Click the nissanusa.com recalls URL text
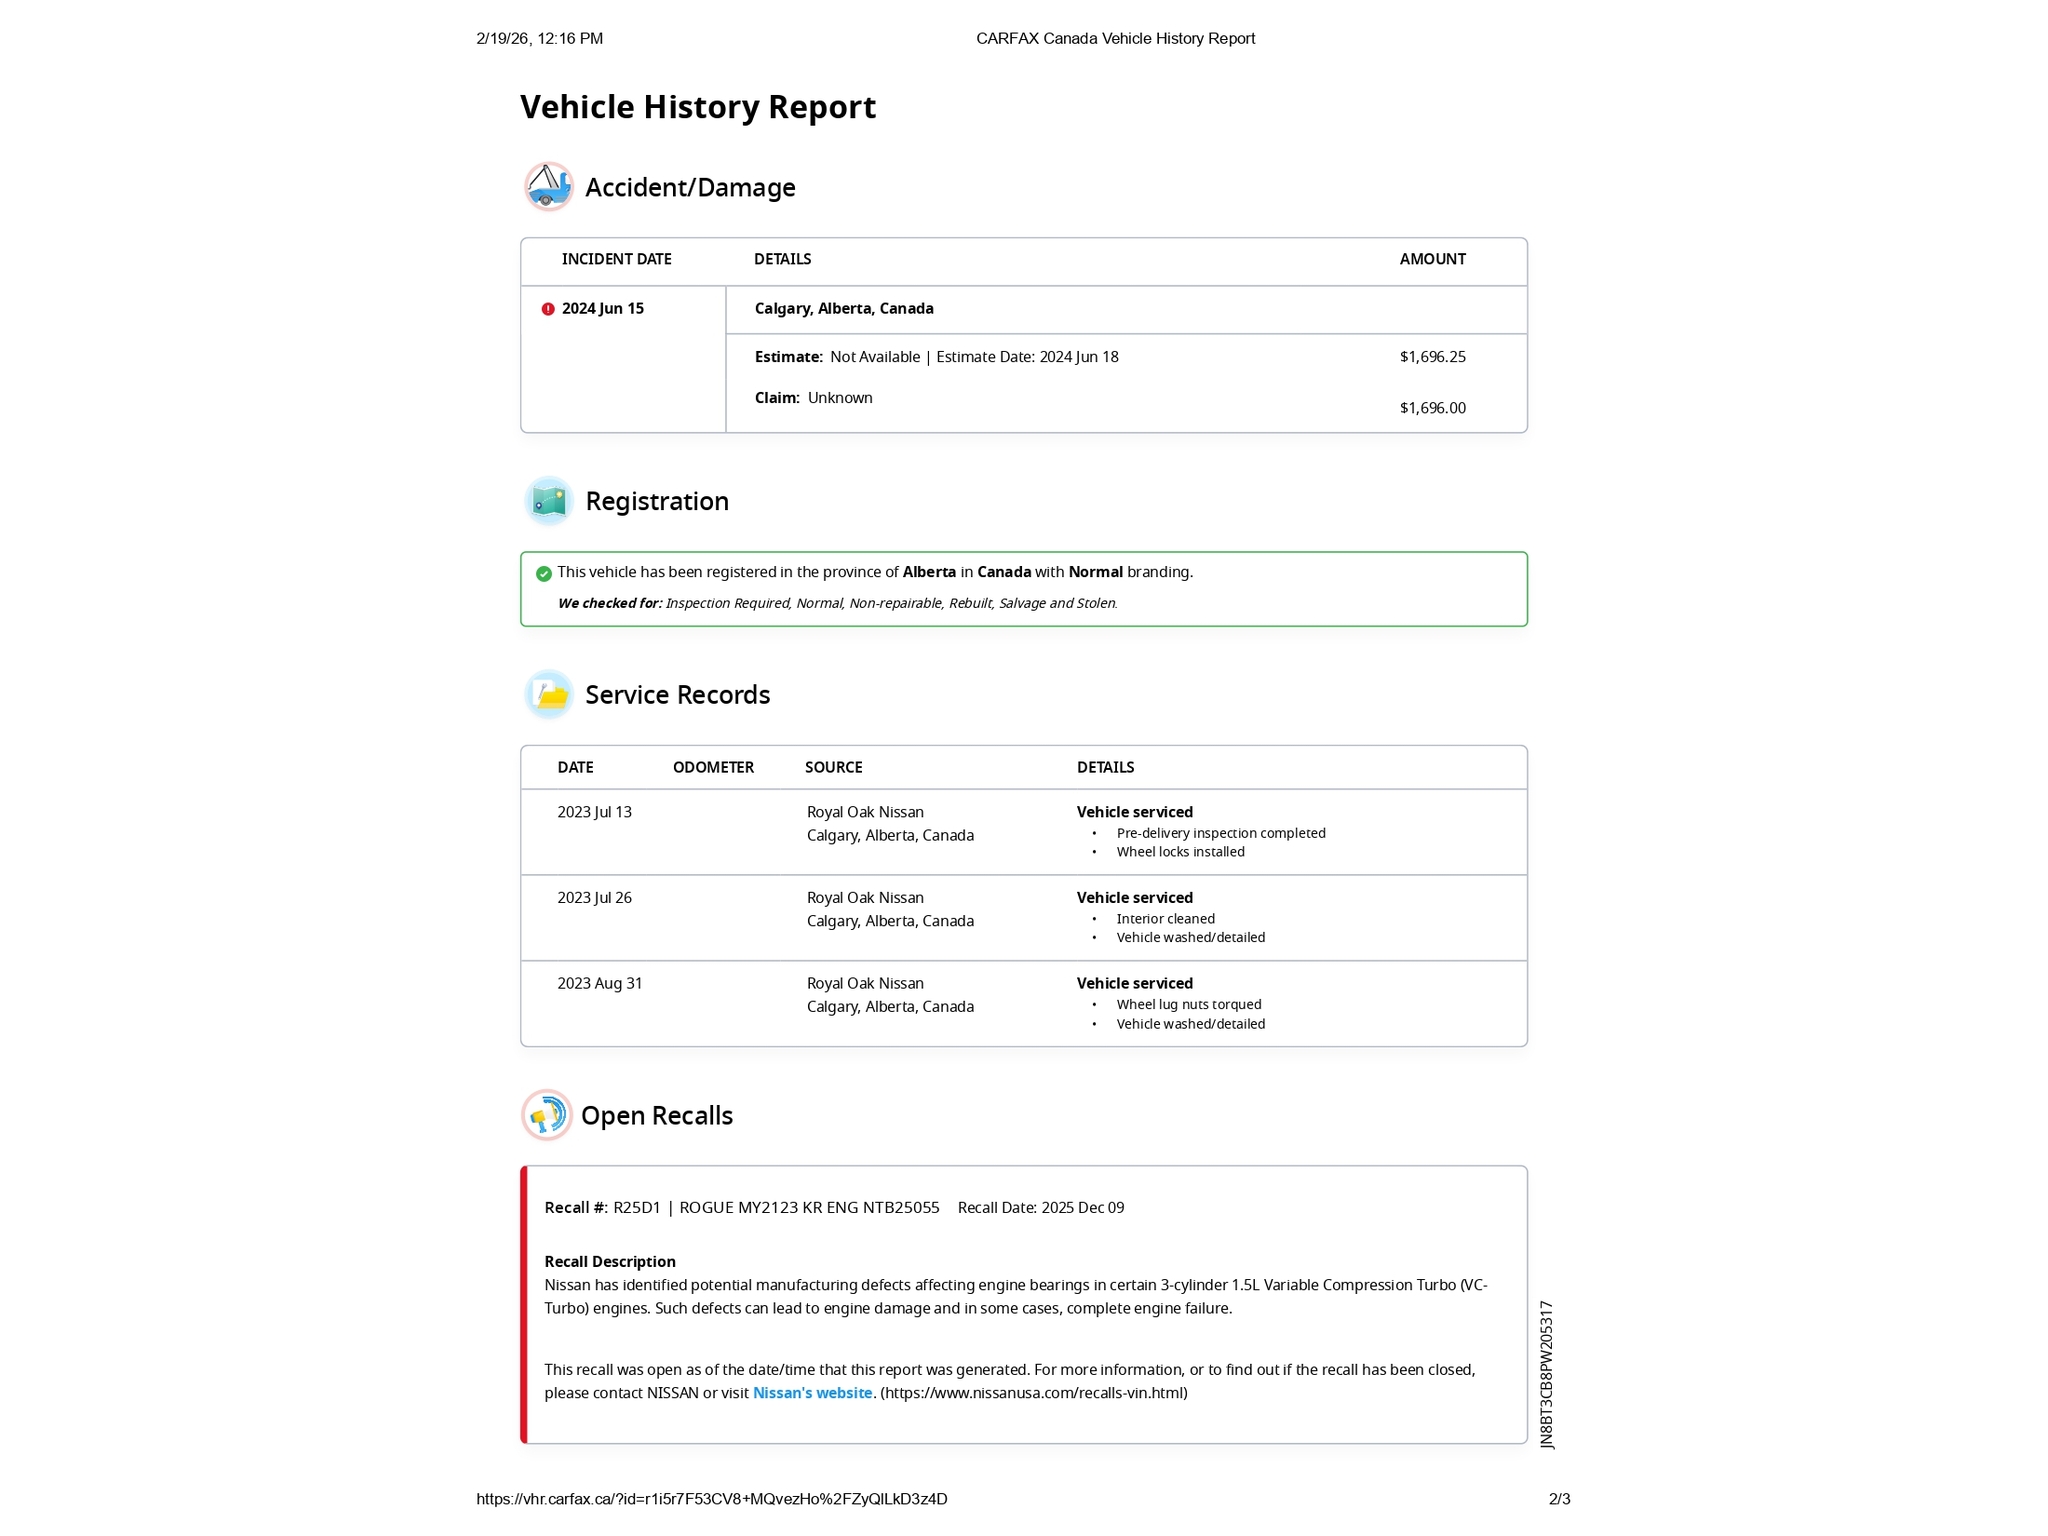 click(x=1034, y=1393)
